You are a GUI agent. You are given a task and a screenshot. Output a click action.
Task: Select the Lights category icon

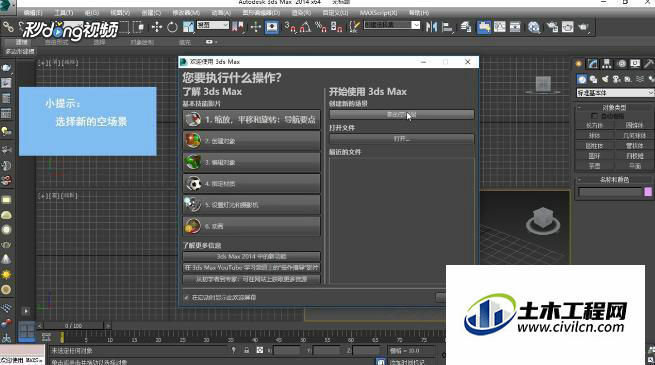(605, 79)
